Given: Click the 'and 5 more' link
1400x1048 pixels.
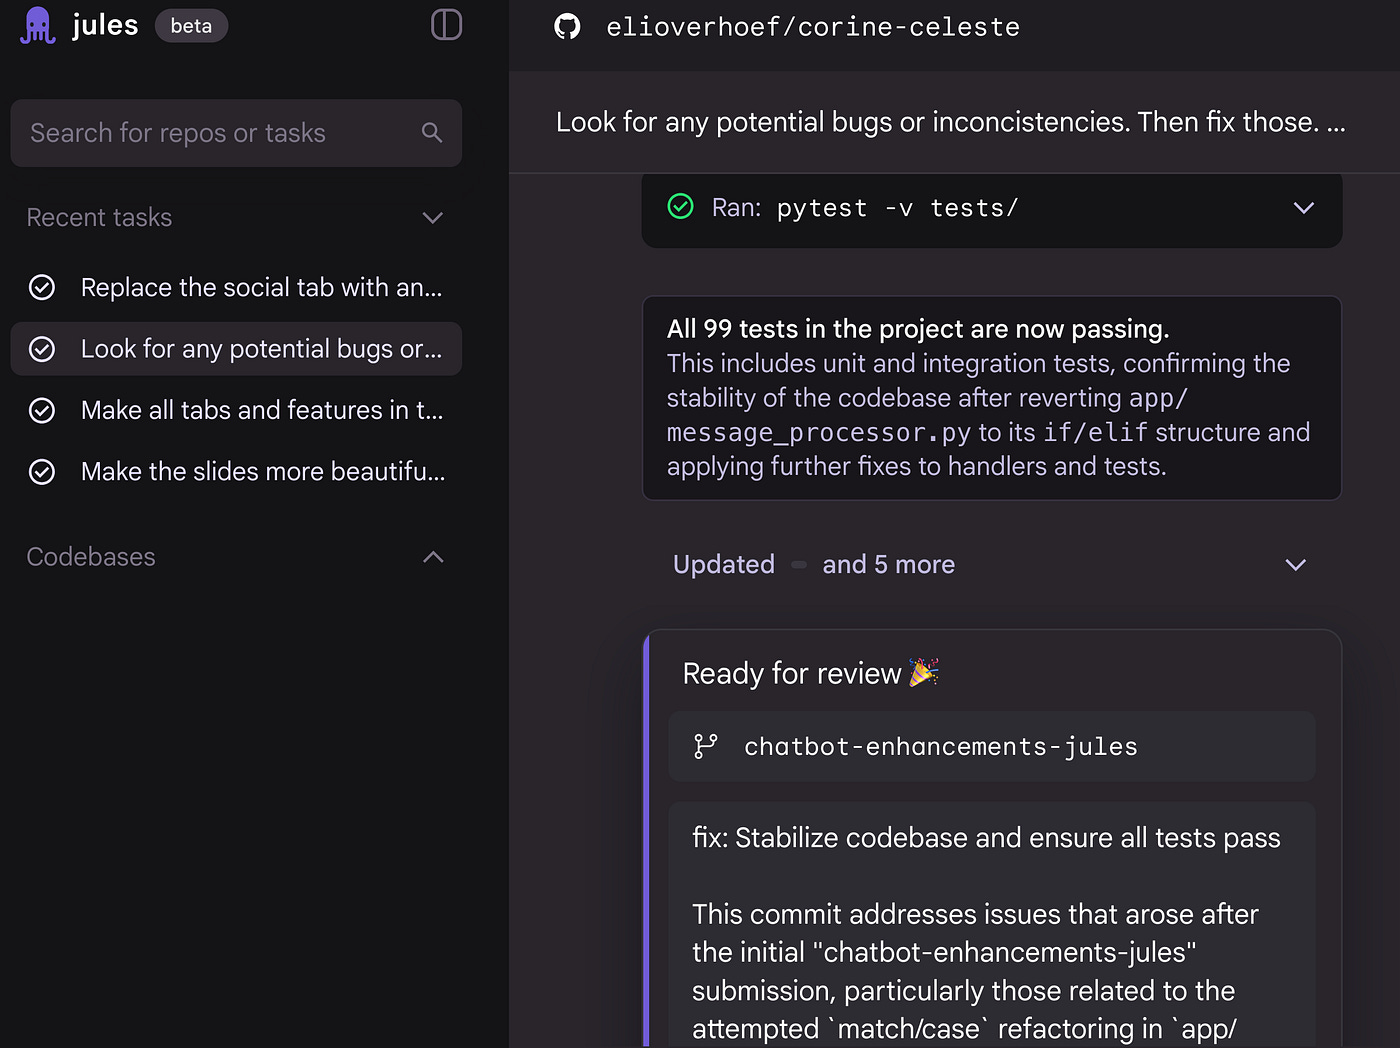Looking at the screenshot, I should pyautogui.click(x=888, y=564).
